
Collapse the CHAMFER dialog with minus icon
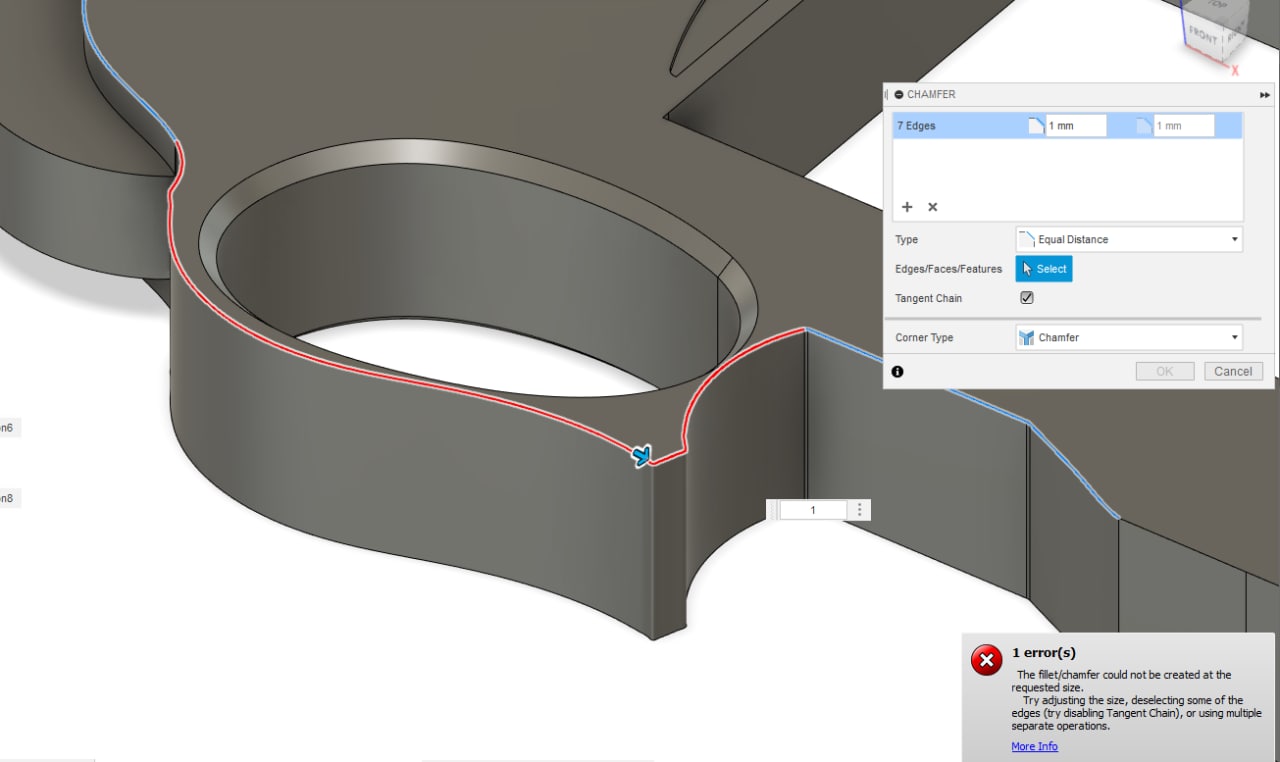click(x=899, y=94)
